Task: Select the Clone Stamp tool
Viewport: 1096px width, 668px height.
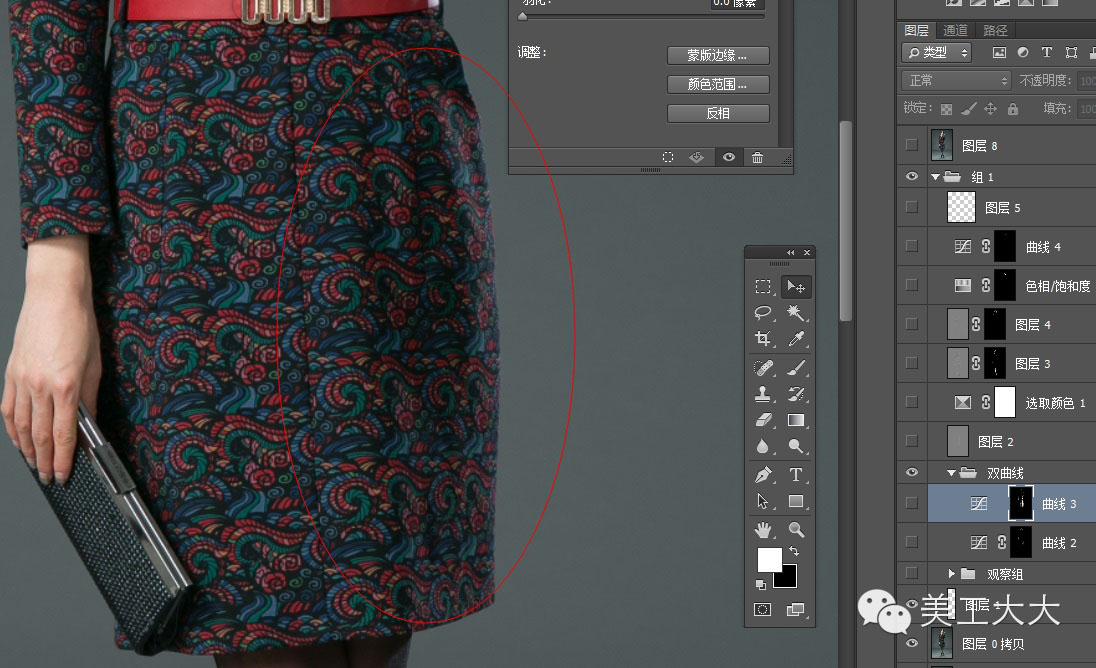Action: [x=763, y=394]
